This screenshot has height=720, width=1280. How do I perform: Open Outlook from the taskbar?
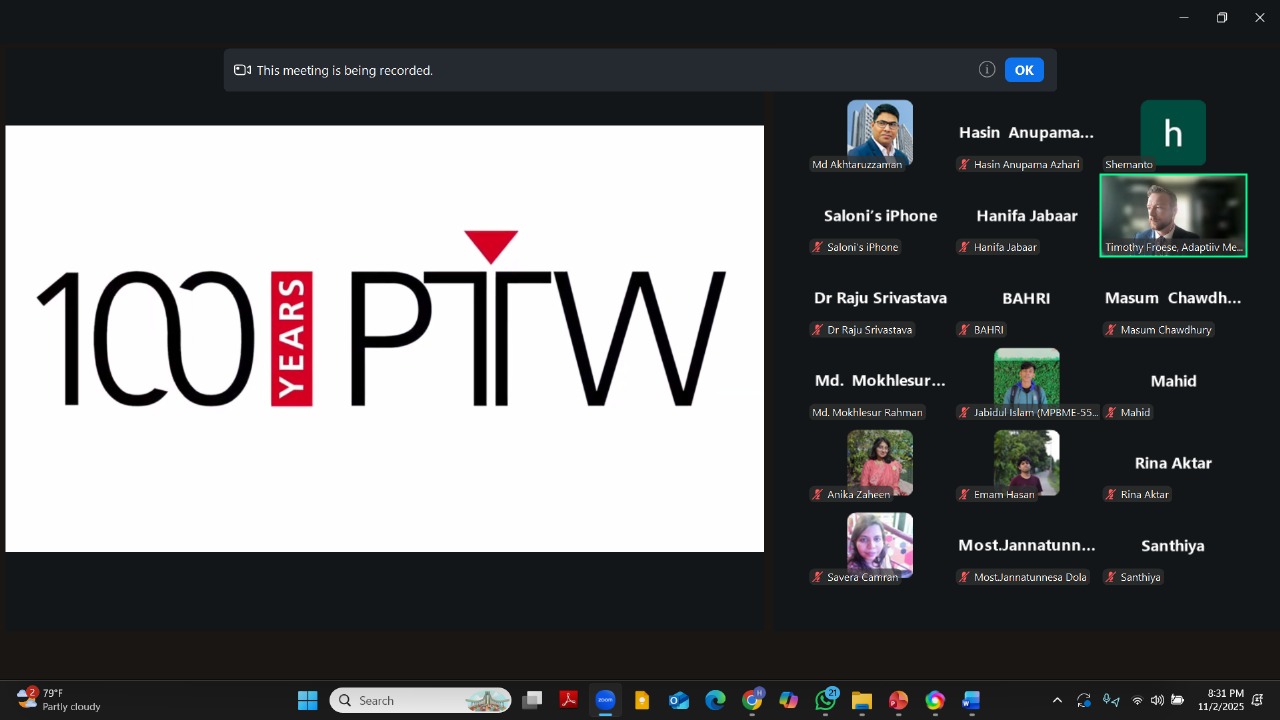(679, 700)
